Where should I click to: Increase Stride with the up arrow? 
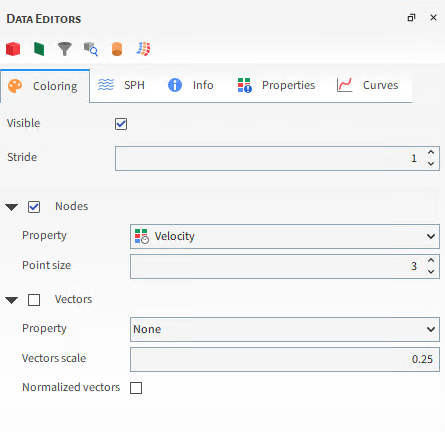click(x=431, y=152)
